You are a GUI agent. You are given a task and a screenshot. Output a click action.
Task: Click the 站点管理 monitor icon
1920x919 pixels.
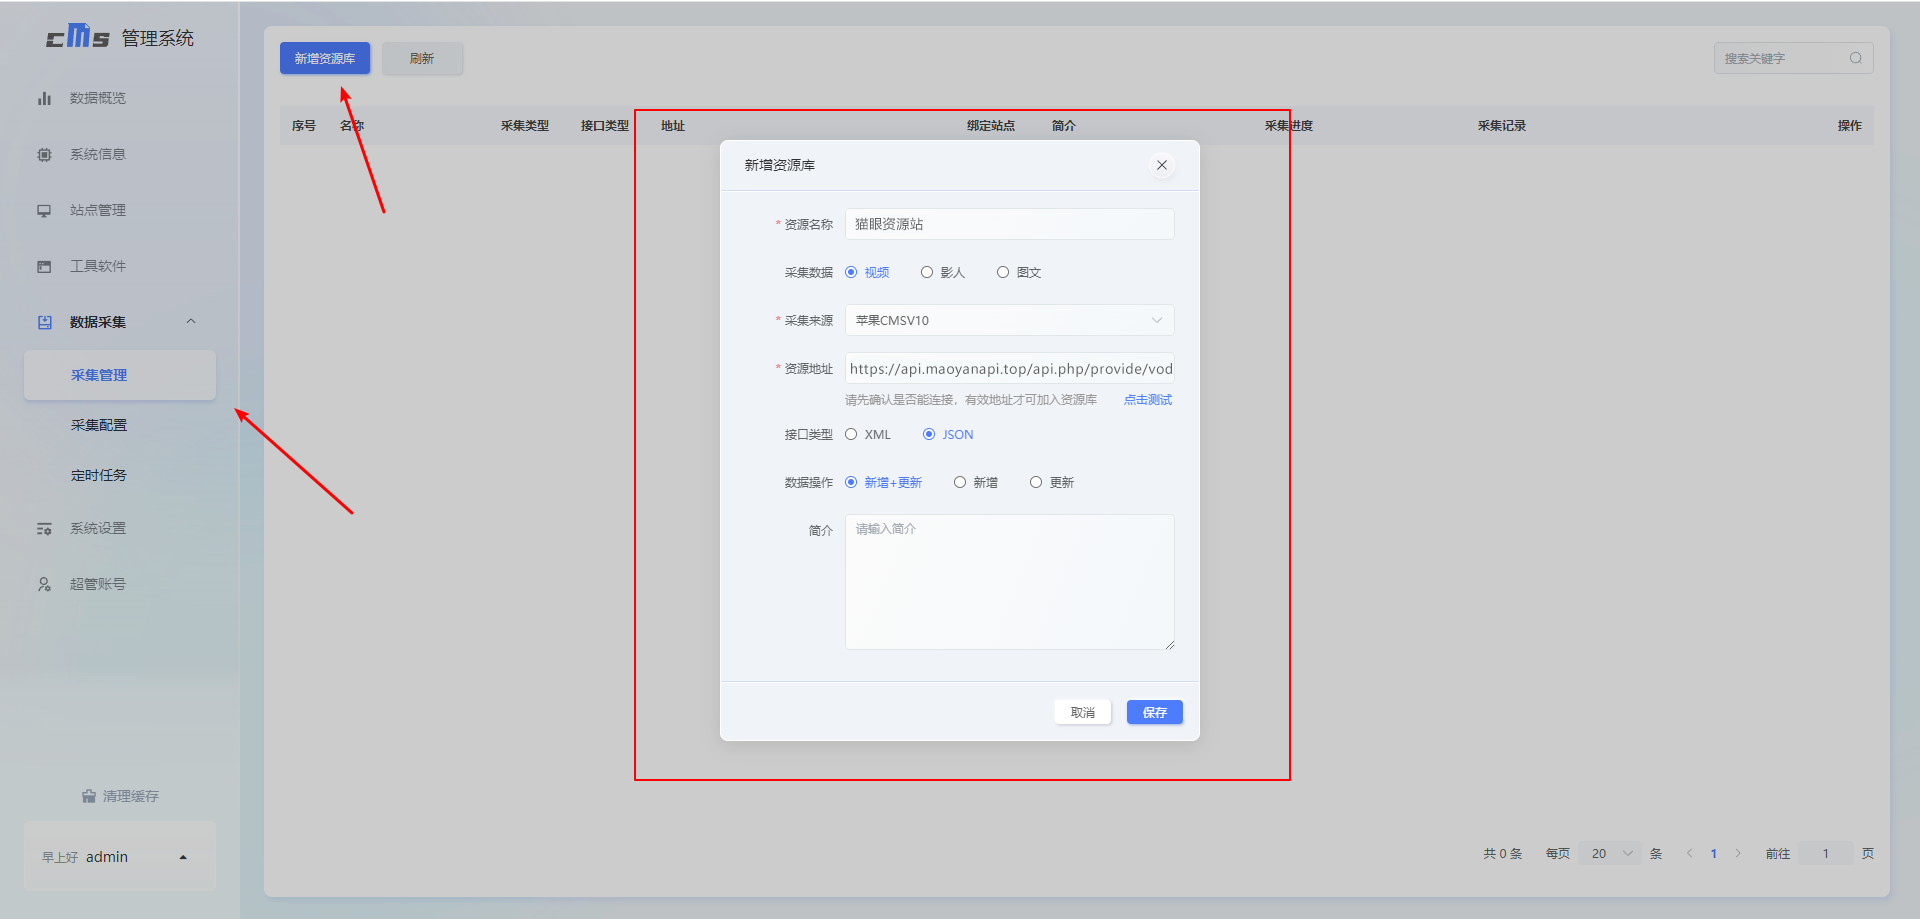(44, 210)
